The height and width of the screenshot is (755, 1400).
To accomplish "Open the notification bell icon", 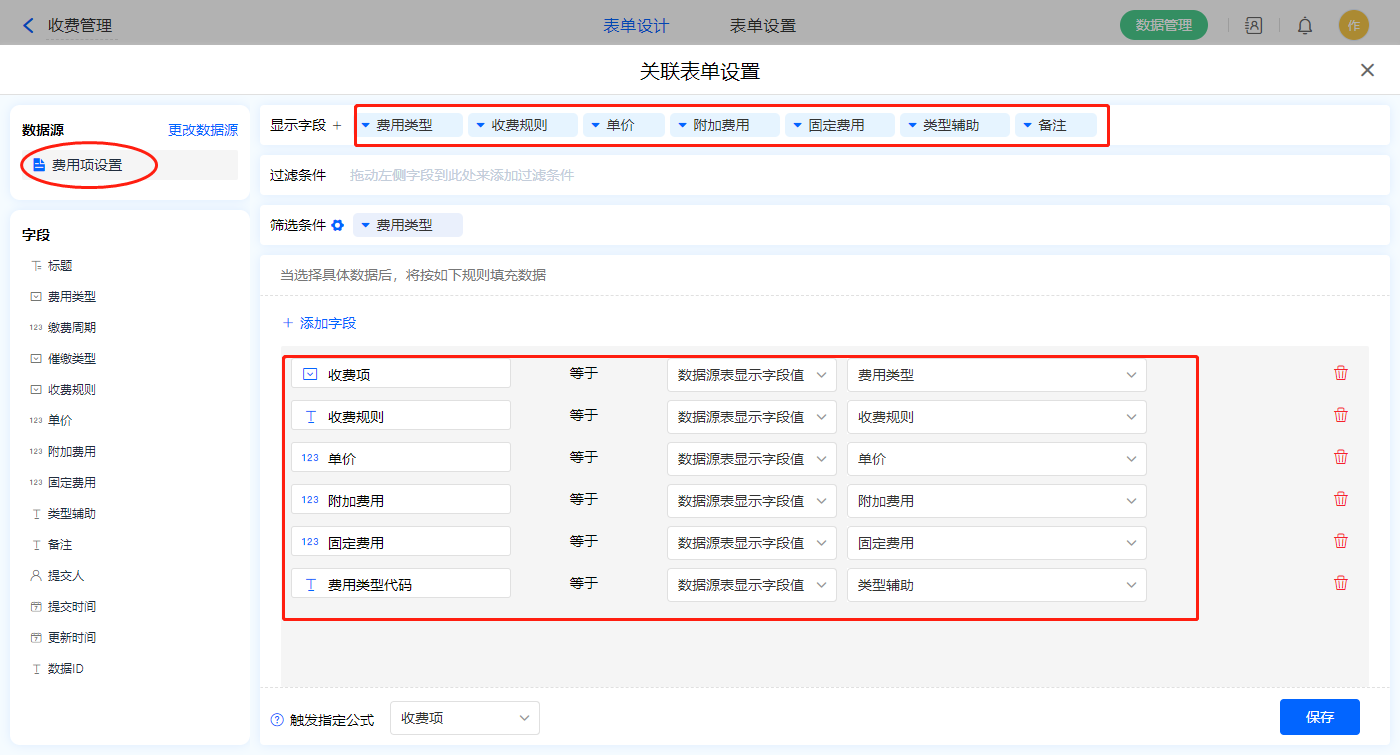I will (x=1305, y=26).
